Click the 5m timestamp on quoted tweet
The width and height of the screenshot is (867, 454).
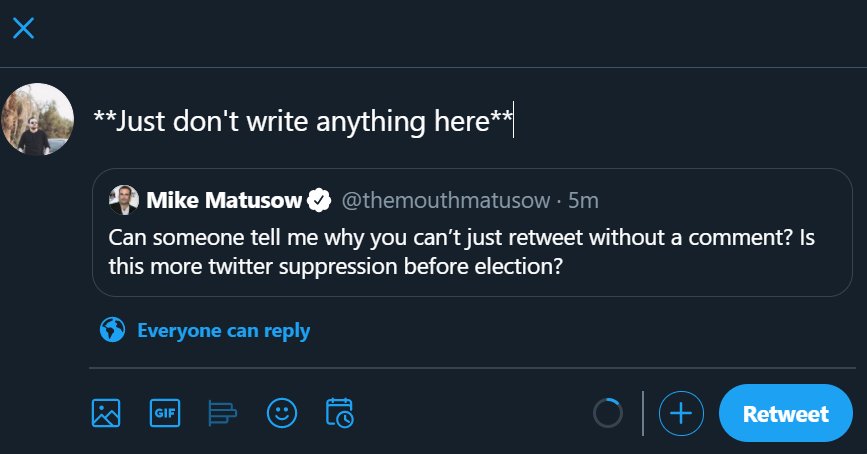point(583,201)
